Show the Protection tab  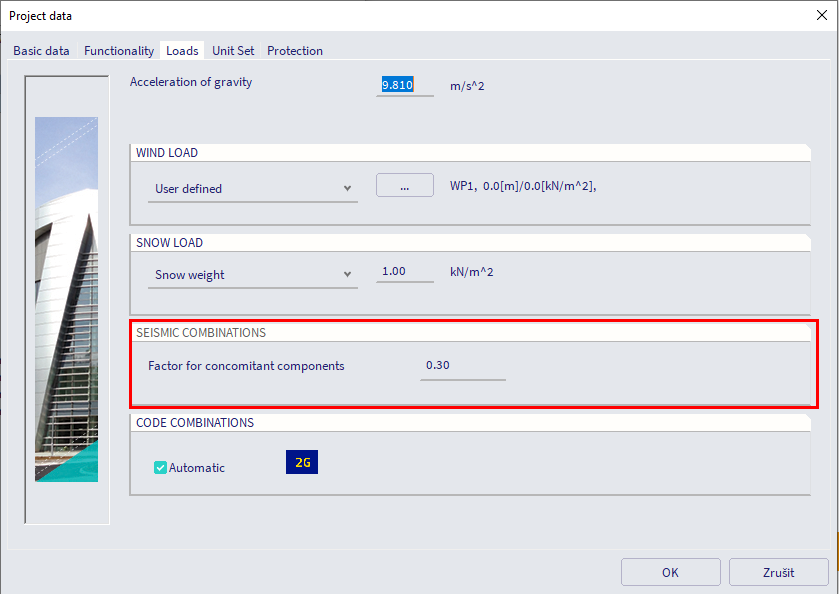click(x=295, y=51)
